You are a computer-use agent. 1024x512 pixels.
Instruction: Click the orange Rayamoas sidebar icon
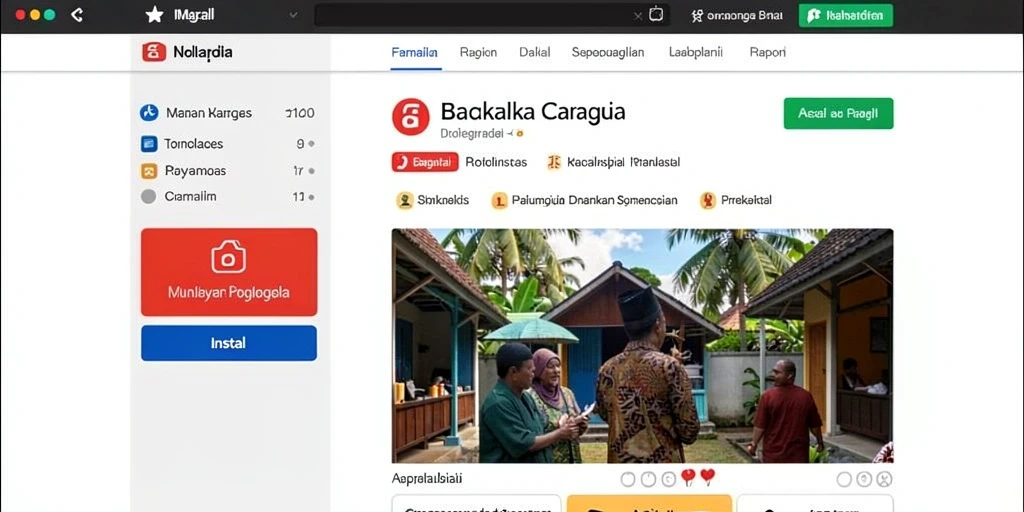pyautogui.click(x=149, y=171)
